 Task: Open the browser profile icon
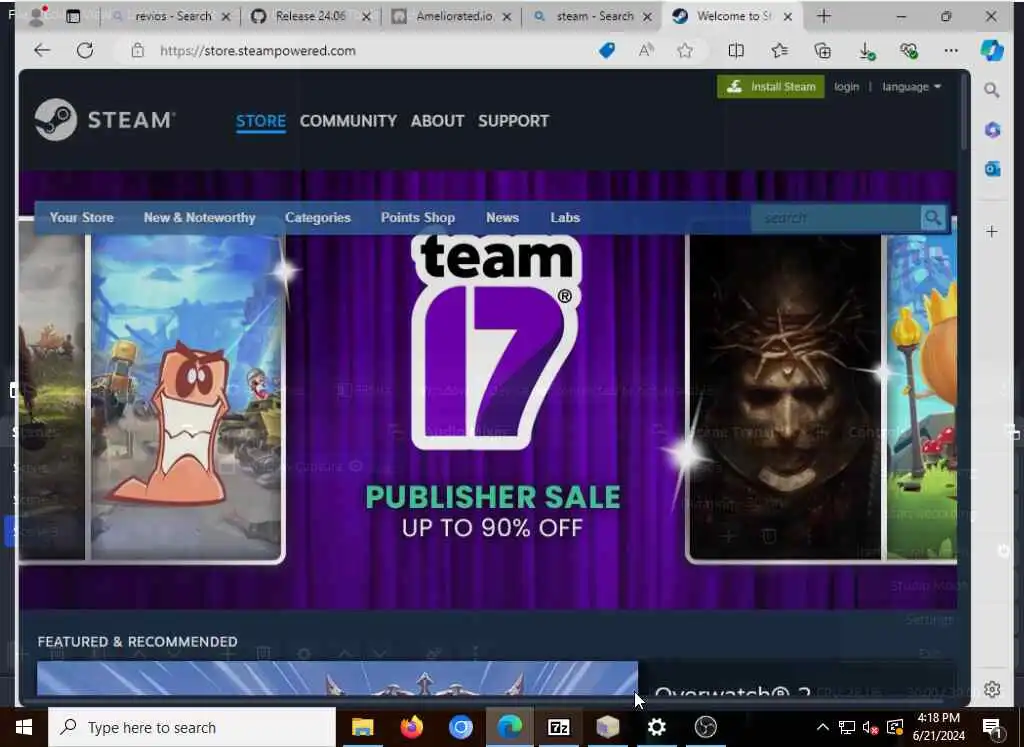click(37, 16)
